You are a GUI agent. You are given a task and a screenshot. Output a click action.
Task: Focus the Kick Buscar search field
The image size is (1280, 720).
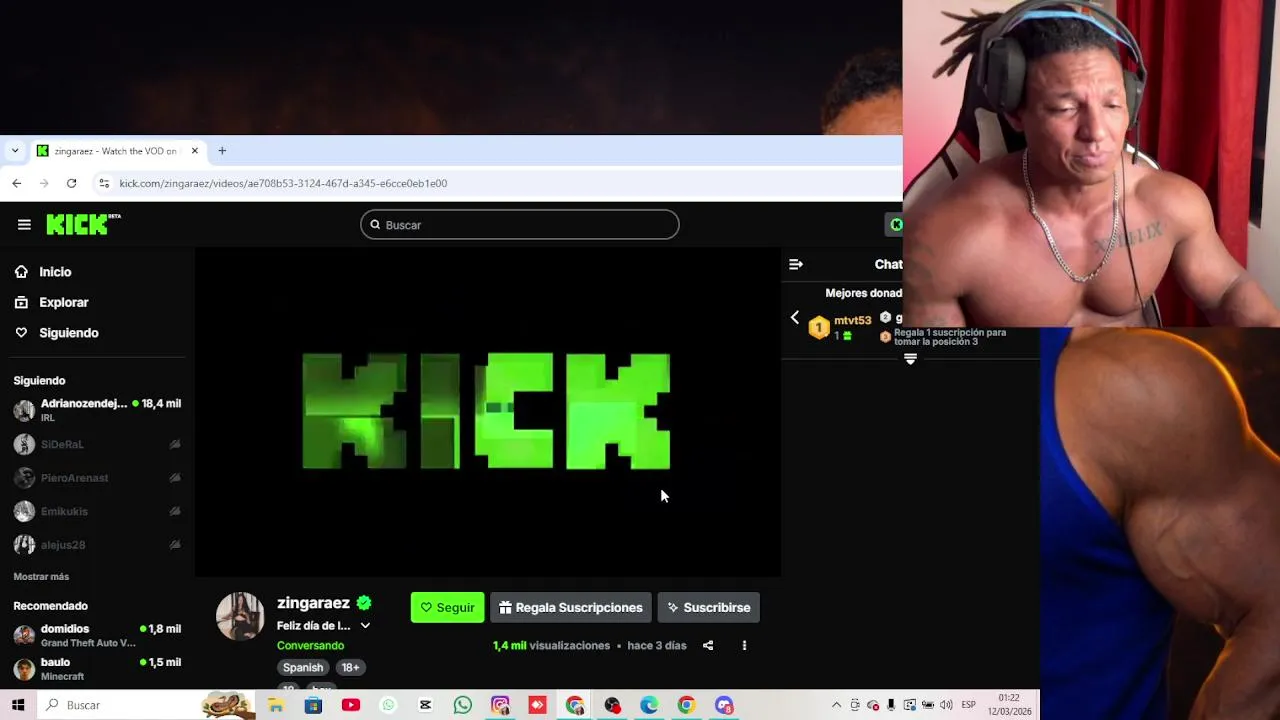point(520,225)
